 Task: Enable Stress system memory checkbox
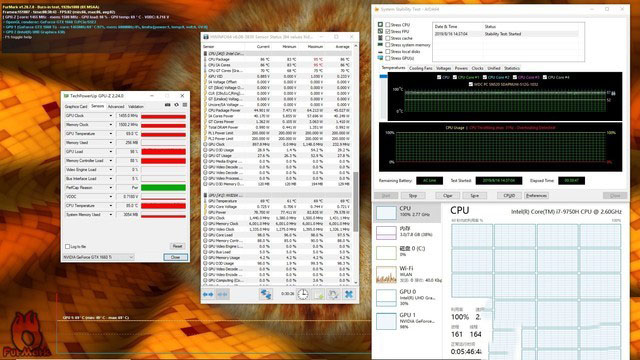coord(388,45)
